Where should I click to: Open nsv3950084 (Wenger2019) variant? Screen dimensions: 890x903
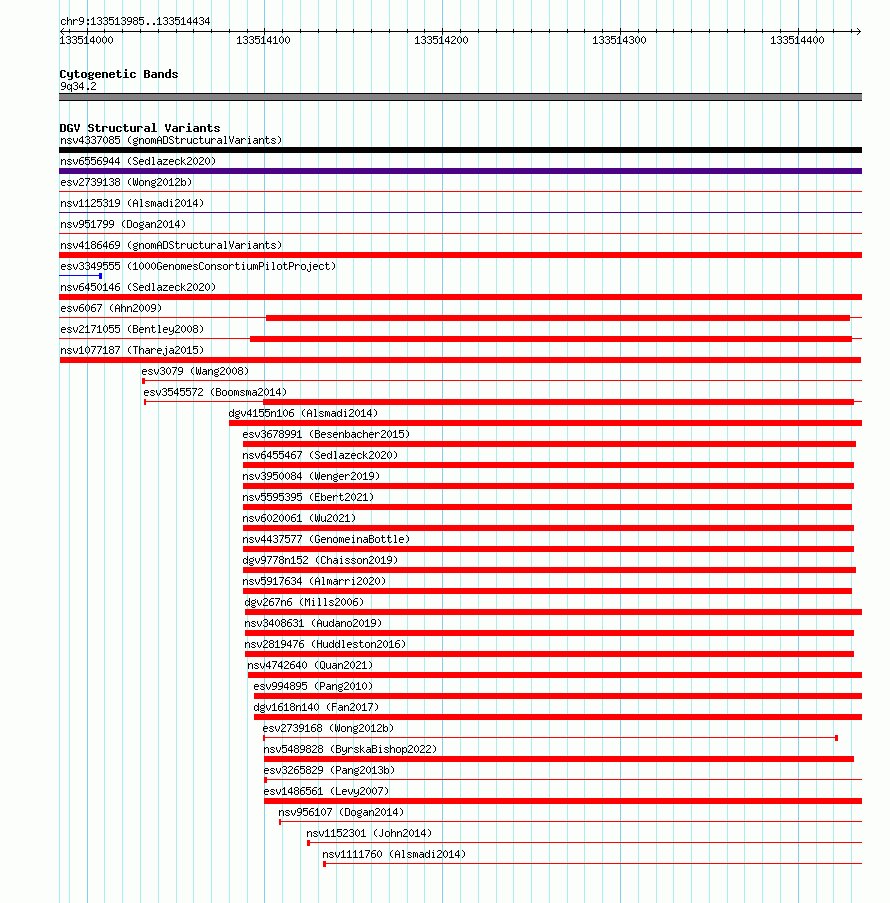click(311, 477)
